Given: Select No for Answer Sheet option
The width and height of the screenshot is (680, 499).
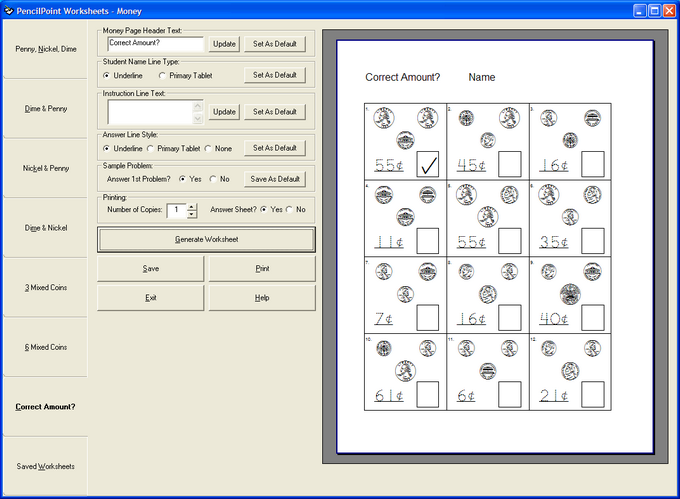Looking at the screenshot, I should tap(289, 210).
